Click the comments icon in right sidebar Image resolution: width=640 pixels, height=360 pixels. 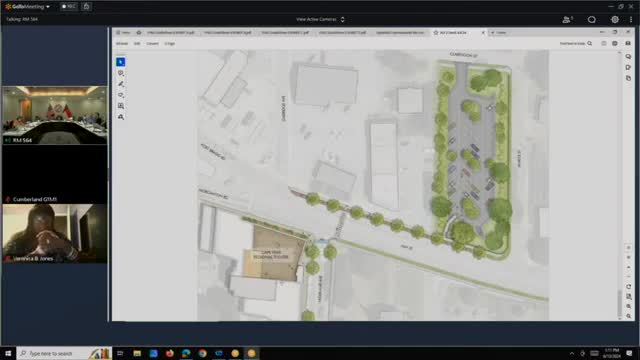pos(628,56)
